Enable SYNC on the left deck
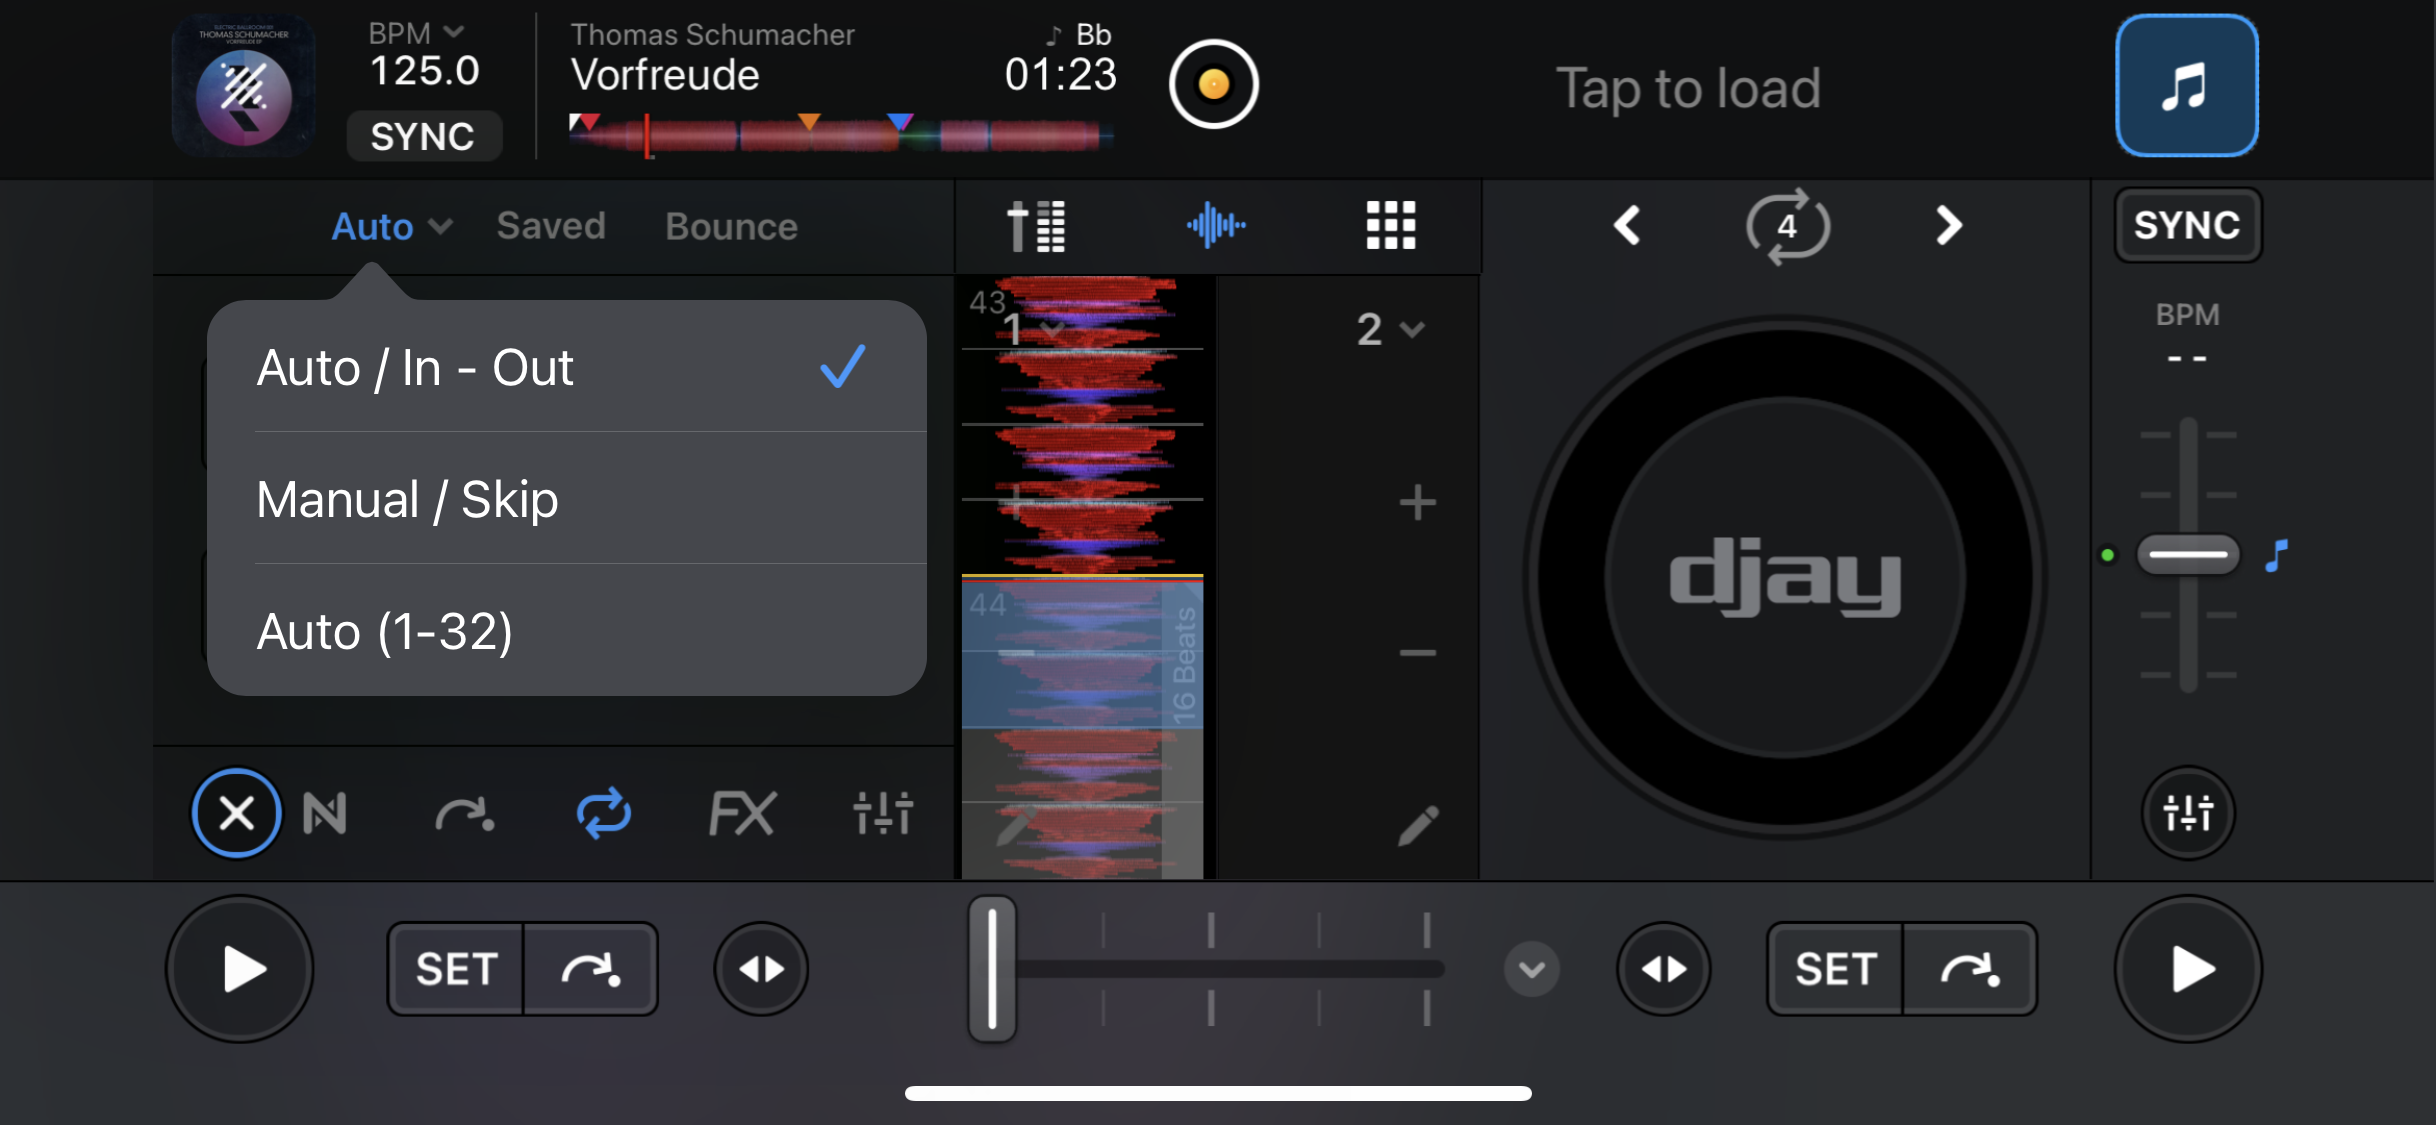This screenshot has height=1125, width=2436. click(x=424, y=136)
